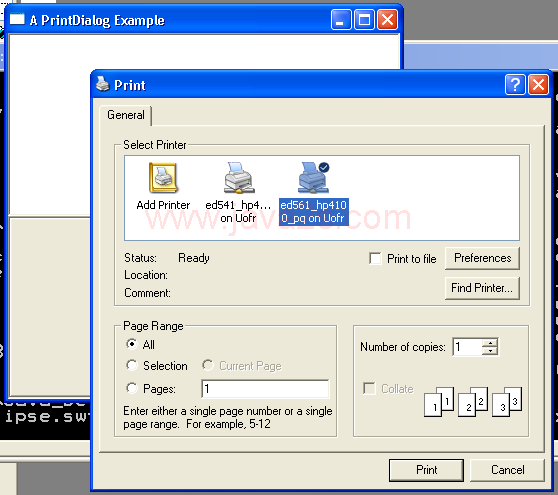Click the Page Range group label

[x=153, y=326]
